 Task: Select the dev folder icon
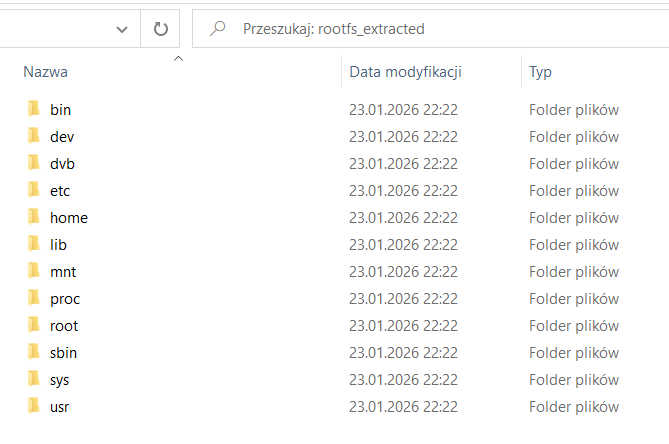[34, 136]
